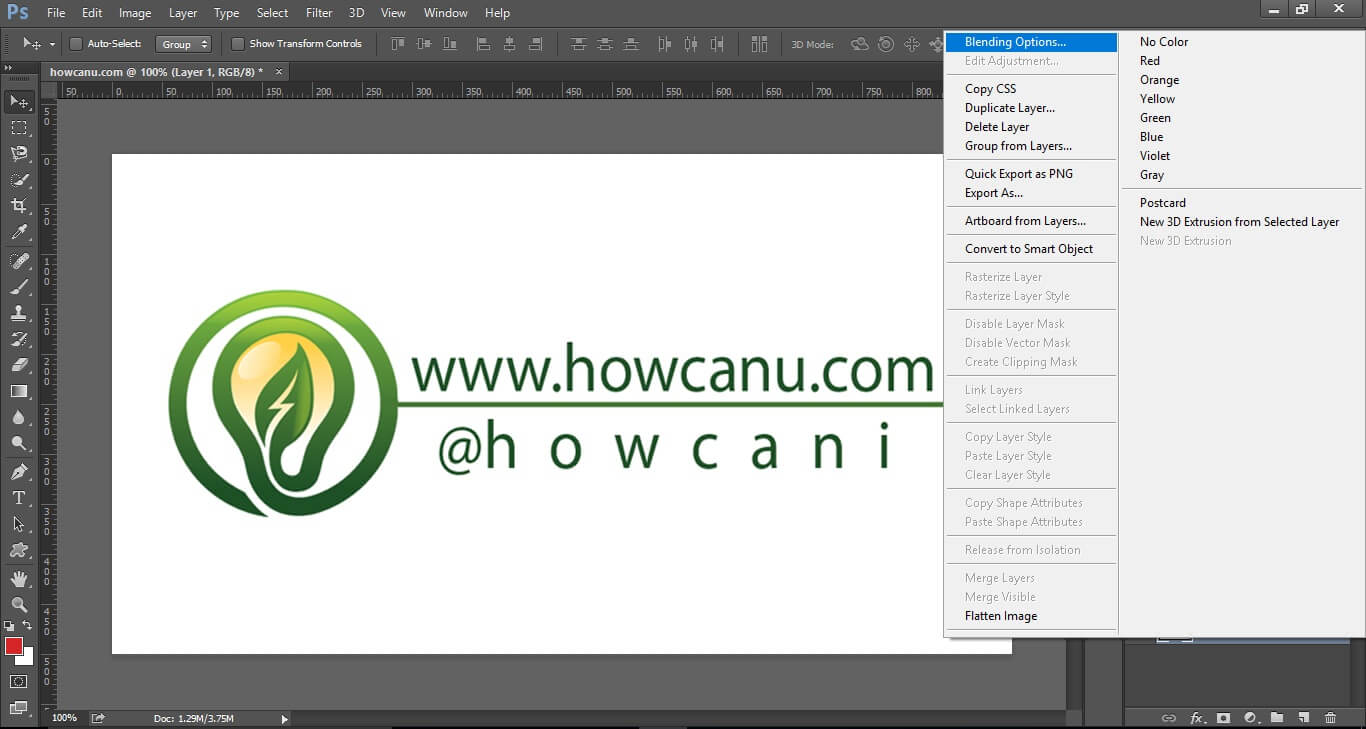Open the Add Layer Style fx menu
1366x729 pixels.
point(1196,718)
